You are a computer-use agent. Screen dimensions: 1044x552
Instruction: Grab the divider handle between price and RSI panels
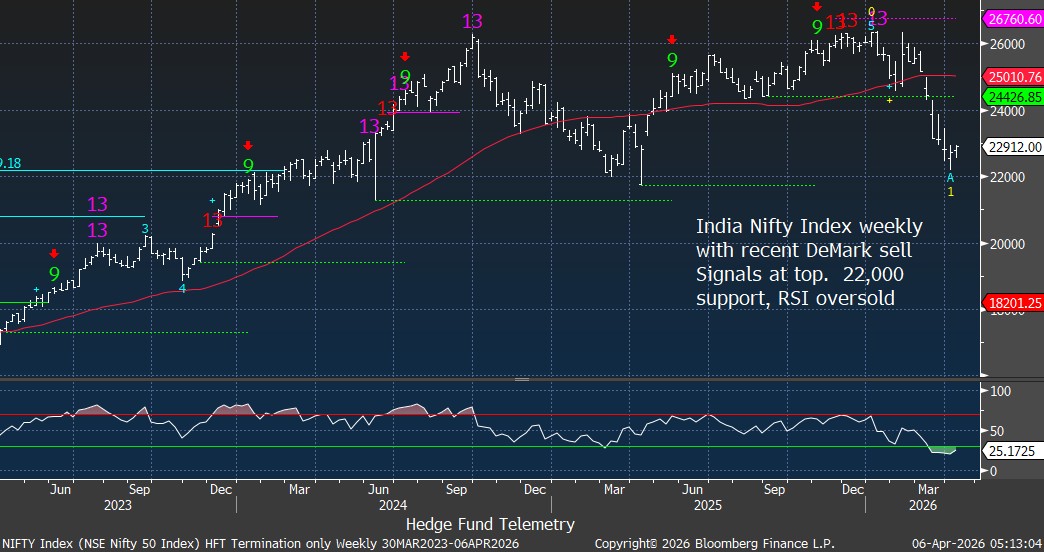(521, 380)
